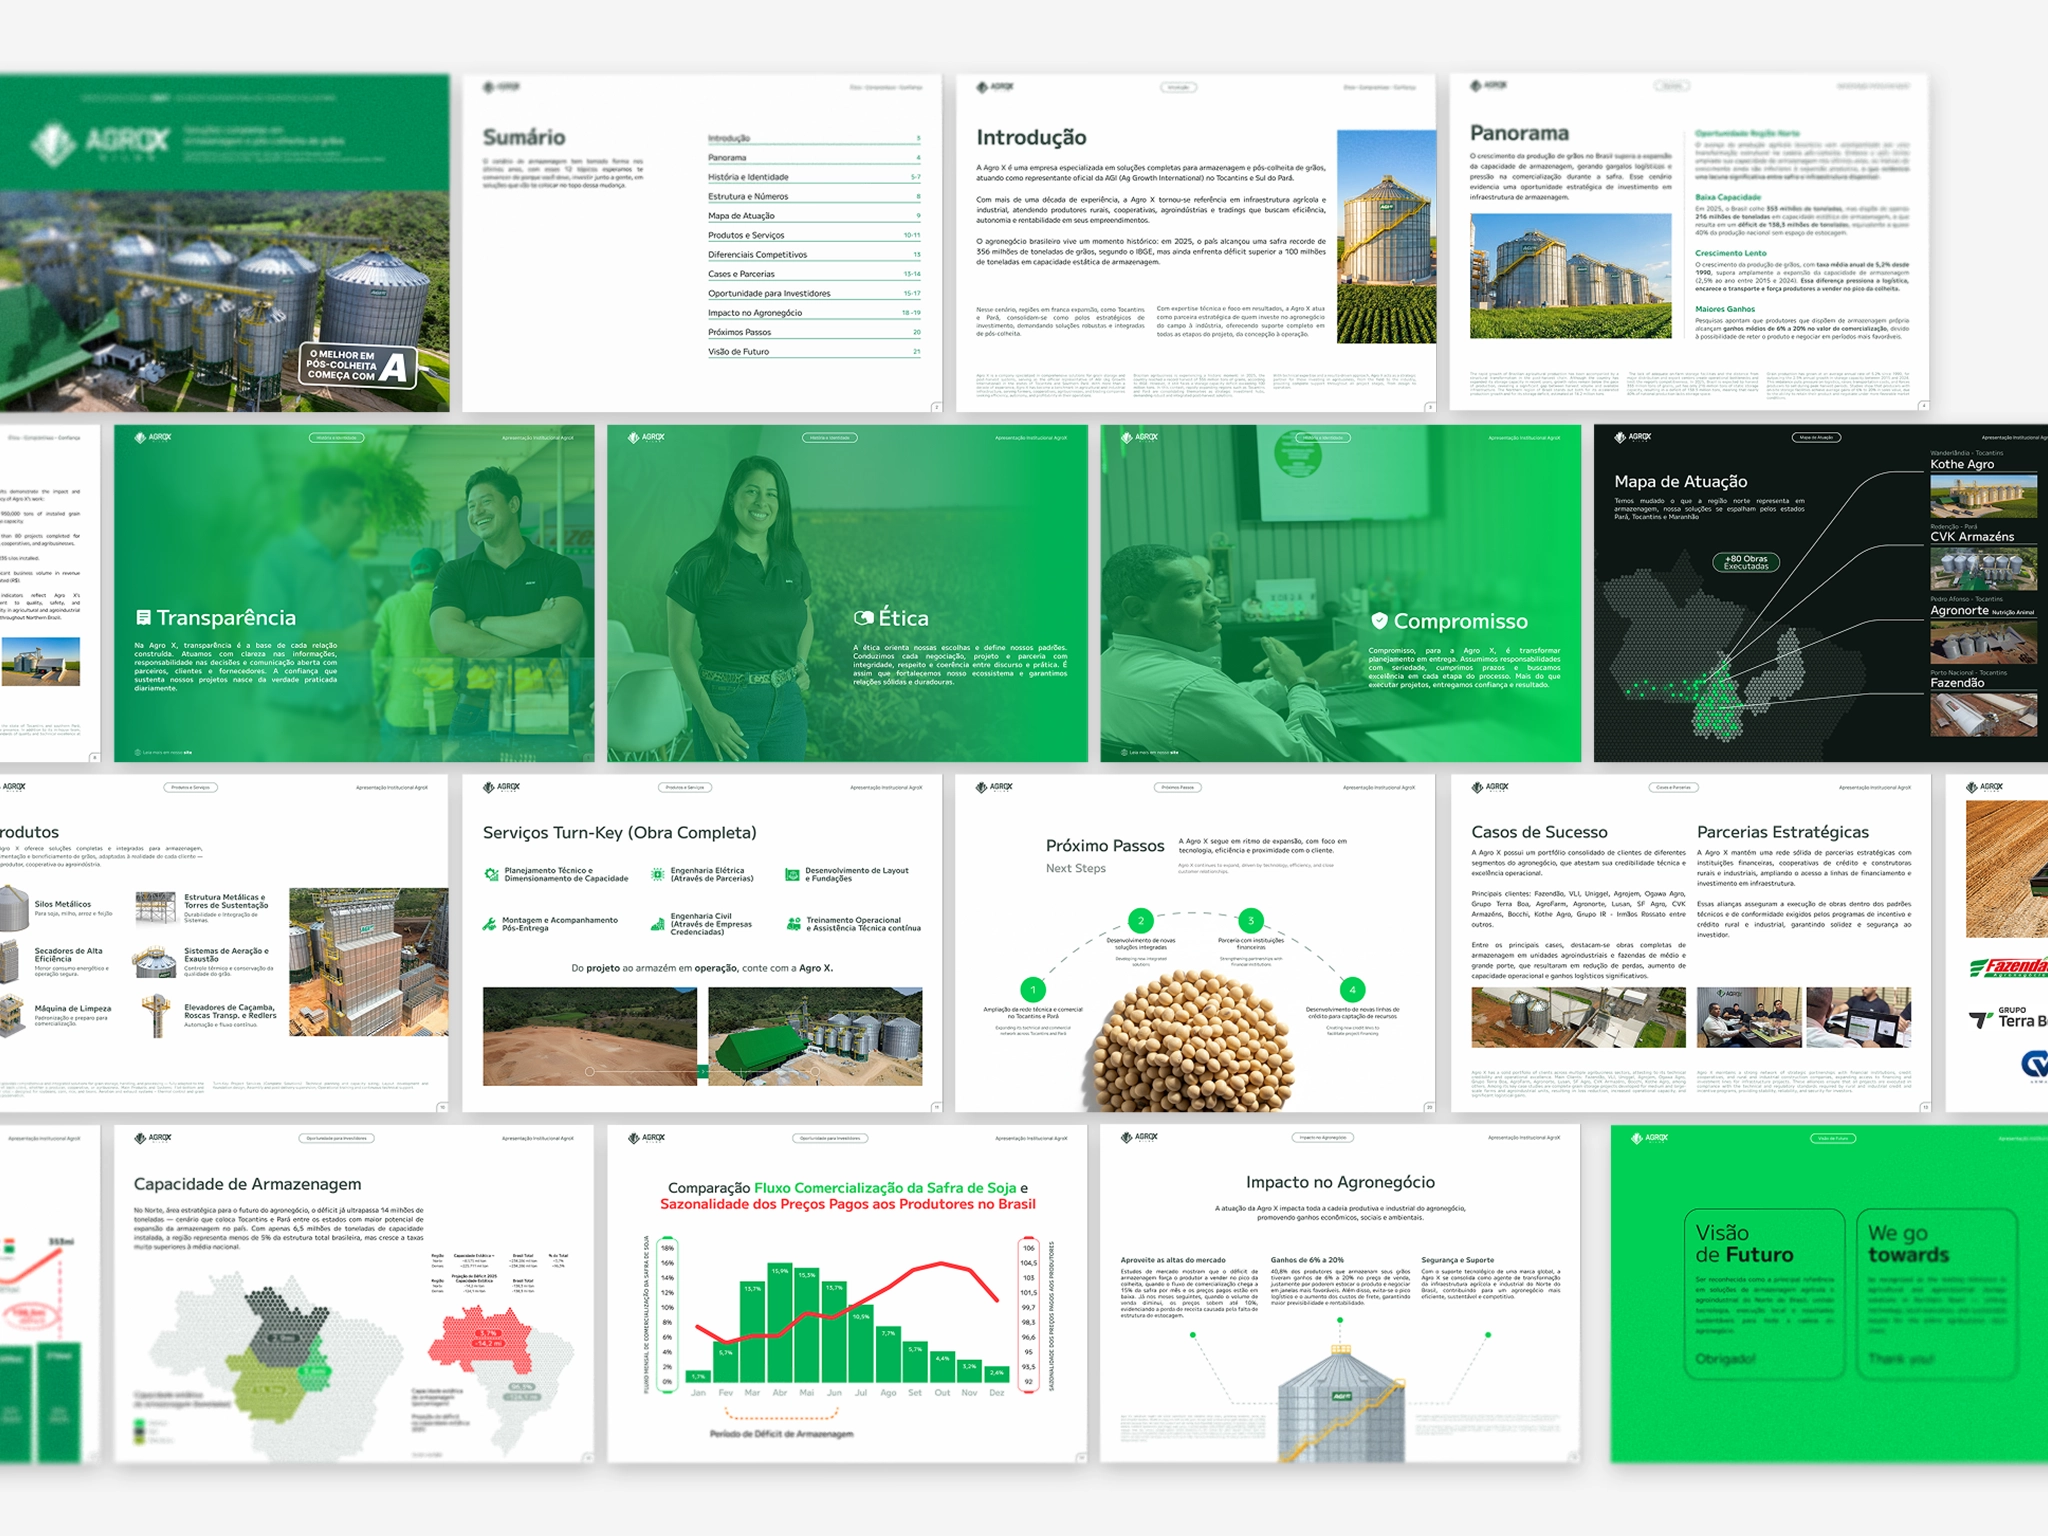Click CVK Armazéns photo on map slide
2048x1536 pixels.
tap(1983, 569)
